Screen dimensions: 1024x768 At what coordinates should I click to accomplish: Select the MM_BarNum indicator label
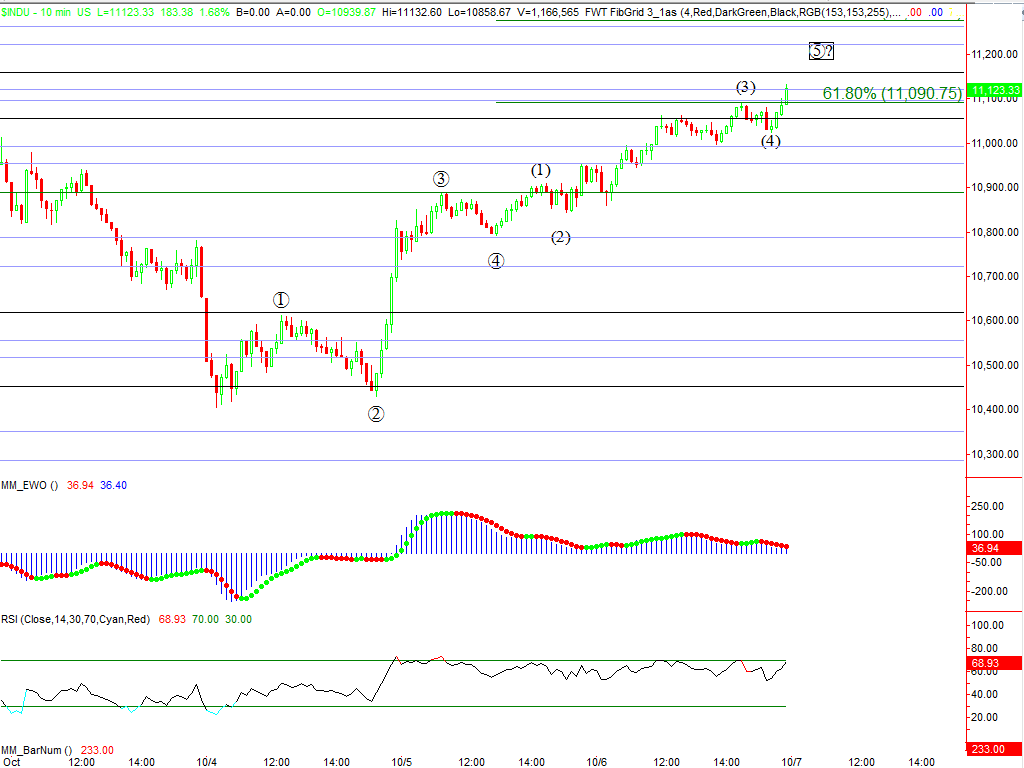click(36, 750)
